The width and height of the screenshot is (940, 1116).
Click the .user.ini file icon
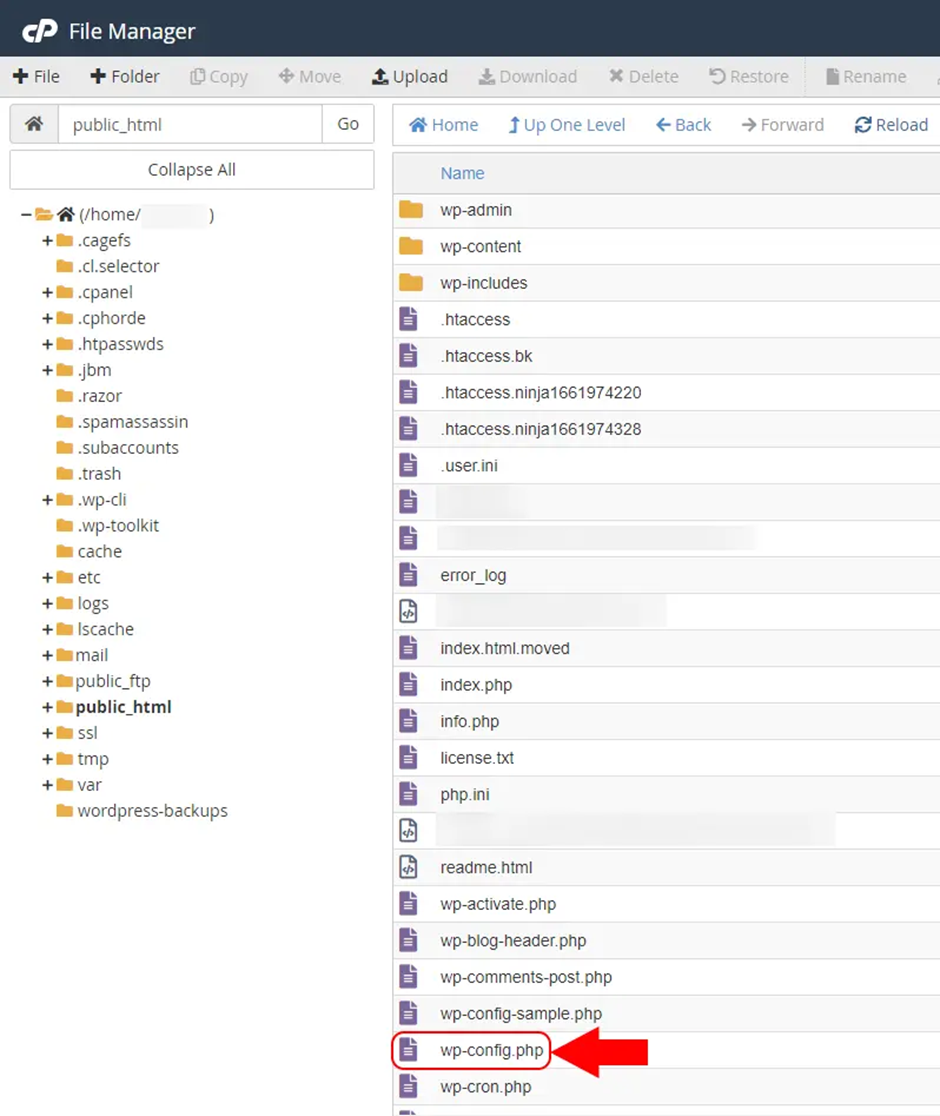(x=408, y=465)
